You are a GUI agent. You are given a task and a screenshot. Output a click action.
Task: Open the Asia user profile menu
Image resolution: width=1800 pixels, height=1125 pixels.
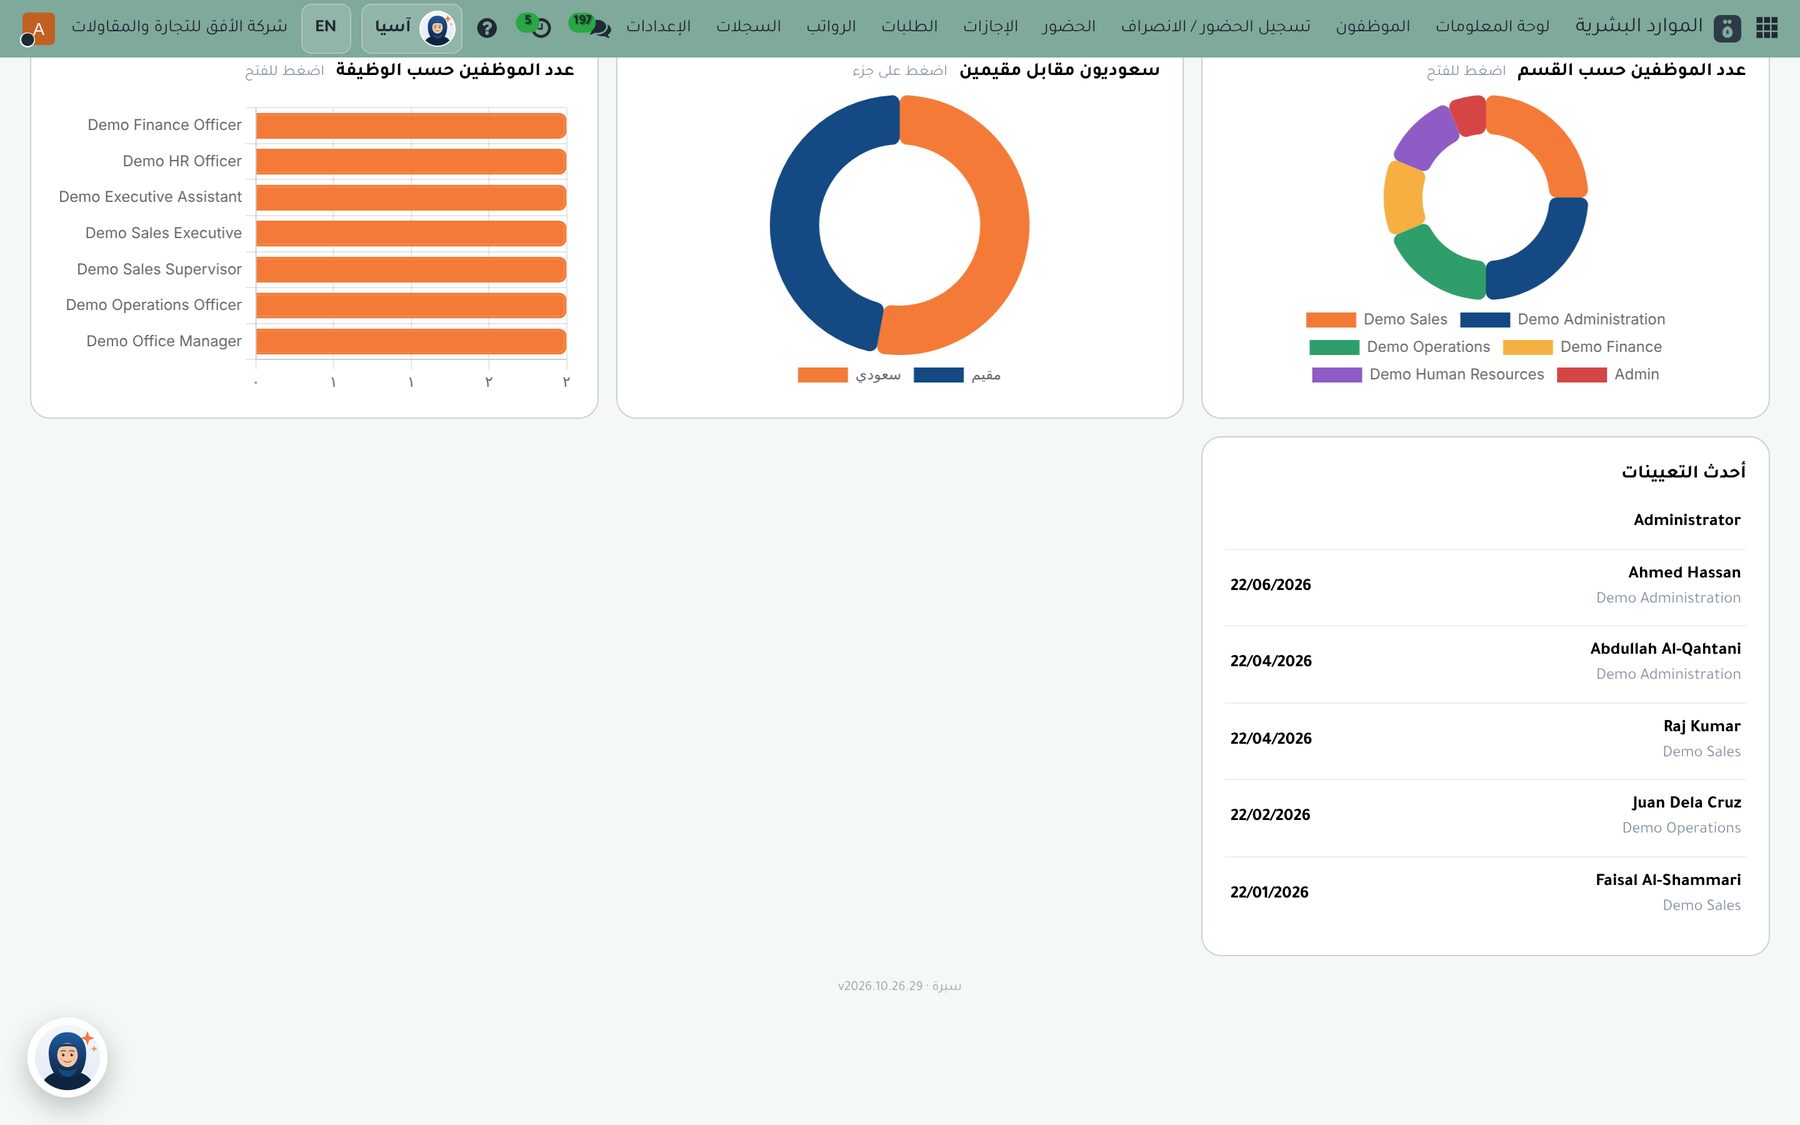coord(412,28)
